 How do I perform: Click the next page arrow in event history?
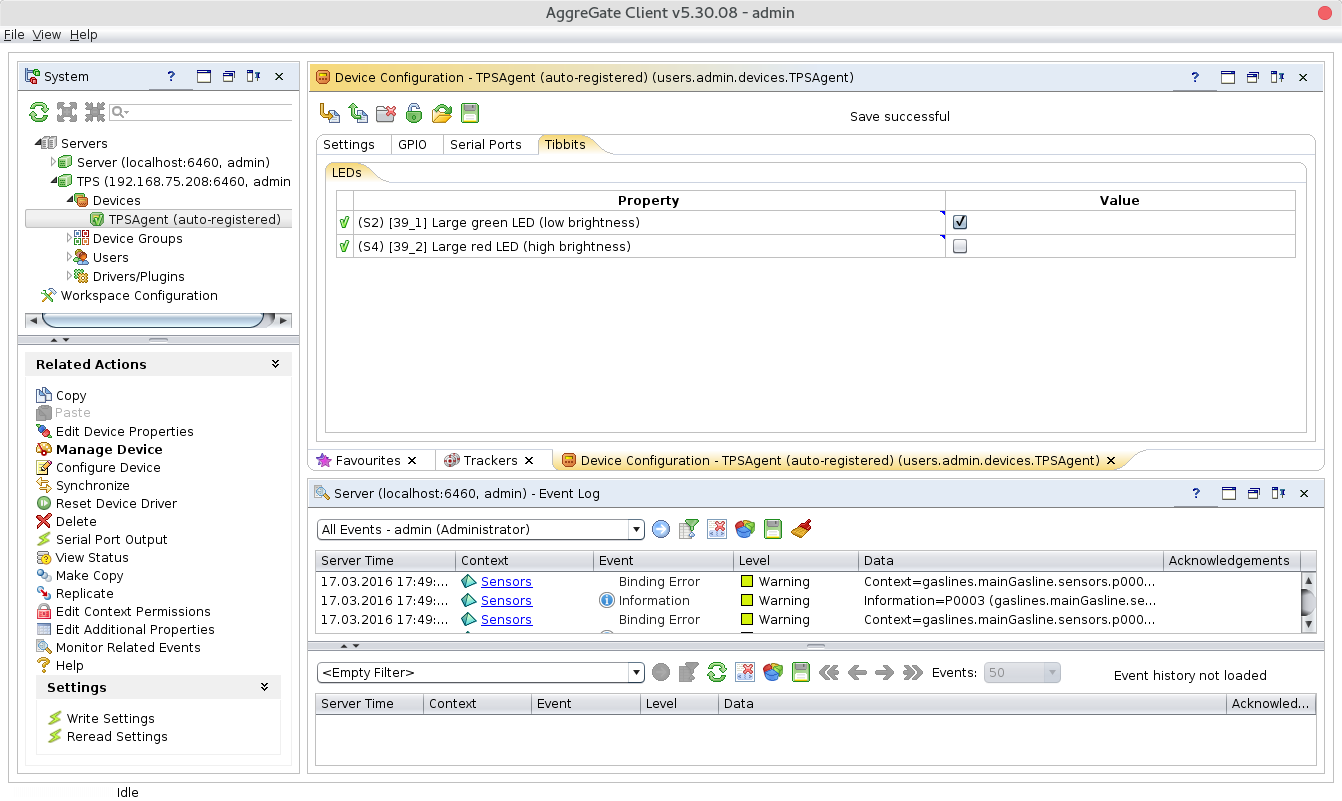(x=884, y=673)
